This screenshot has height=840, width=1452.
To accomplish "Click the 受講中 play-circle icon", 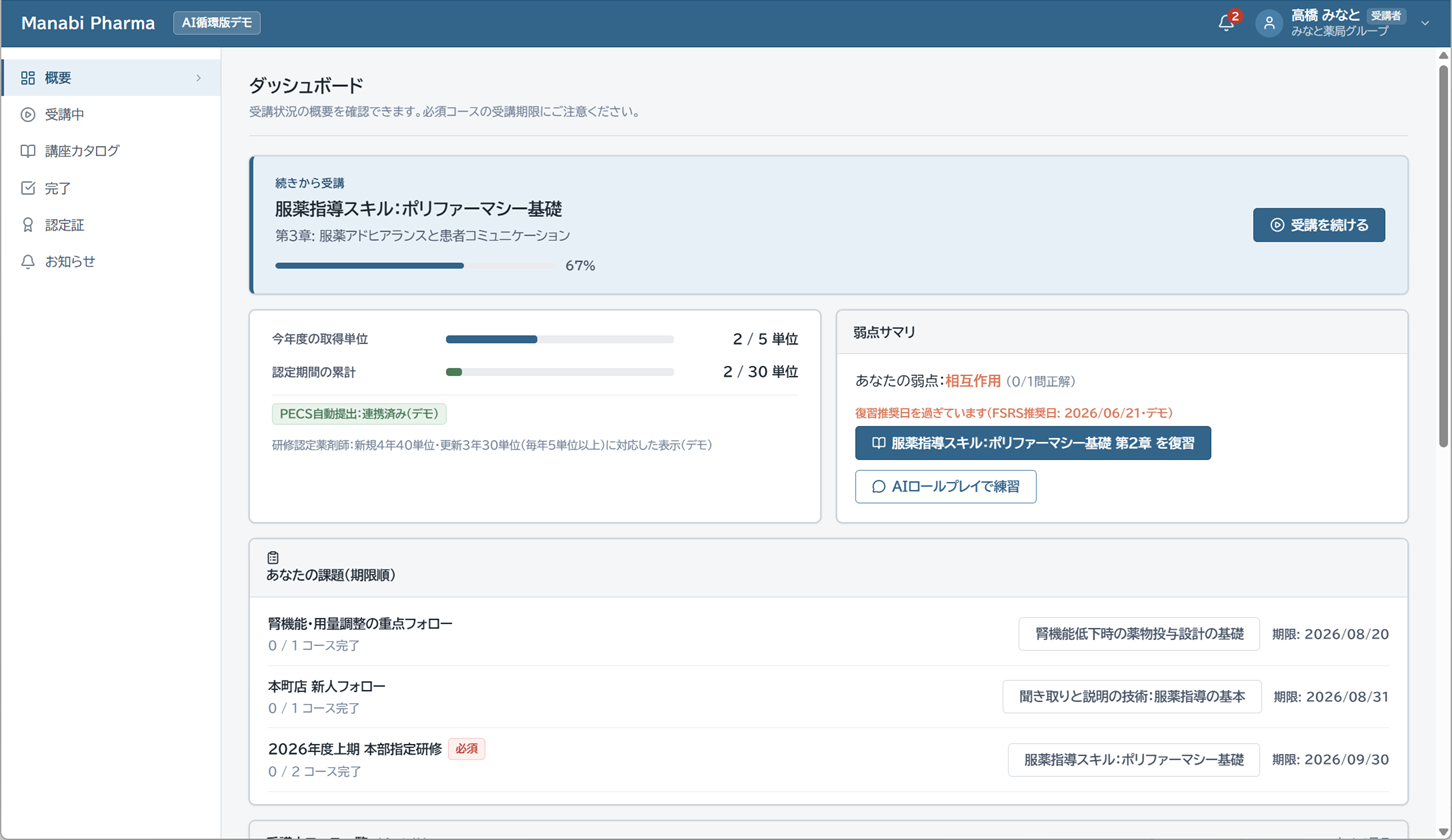I will tap(28, 115).
